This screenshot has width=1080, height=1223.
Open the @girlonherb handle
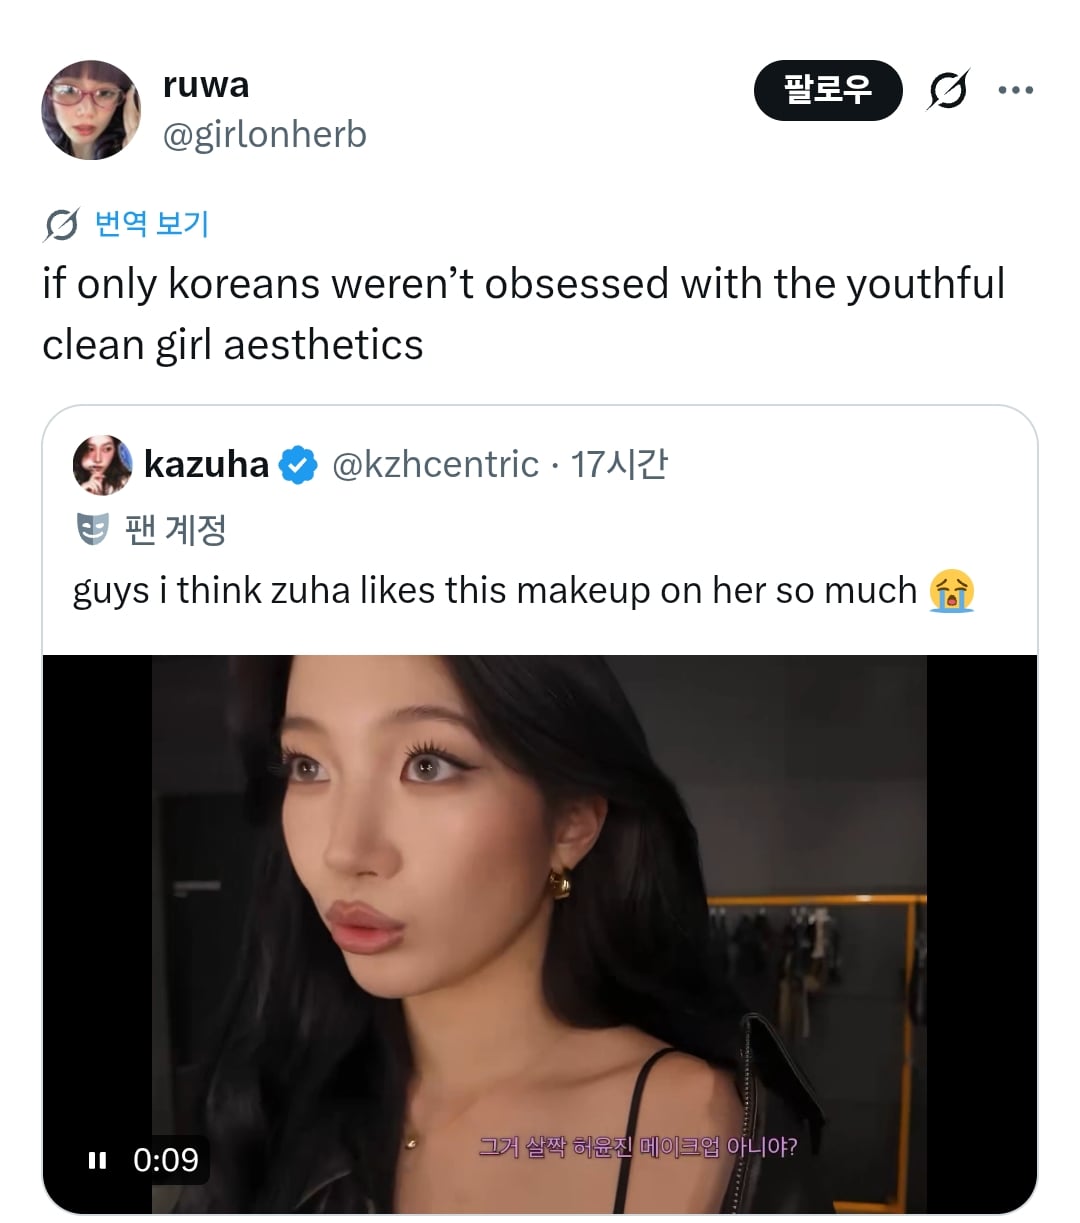coord(265,134)
